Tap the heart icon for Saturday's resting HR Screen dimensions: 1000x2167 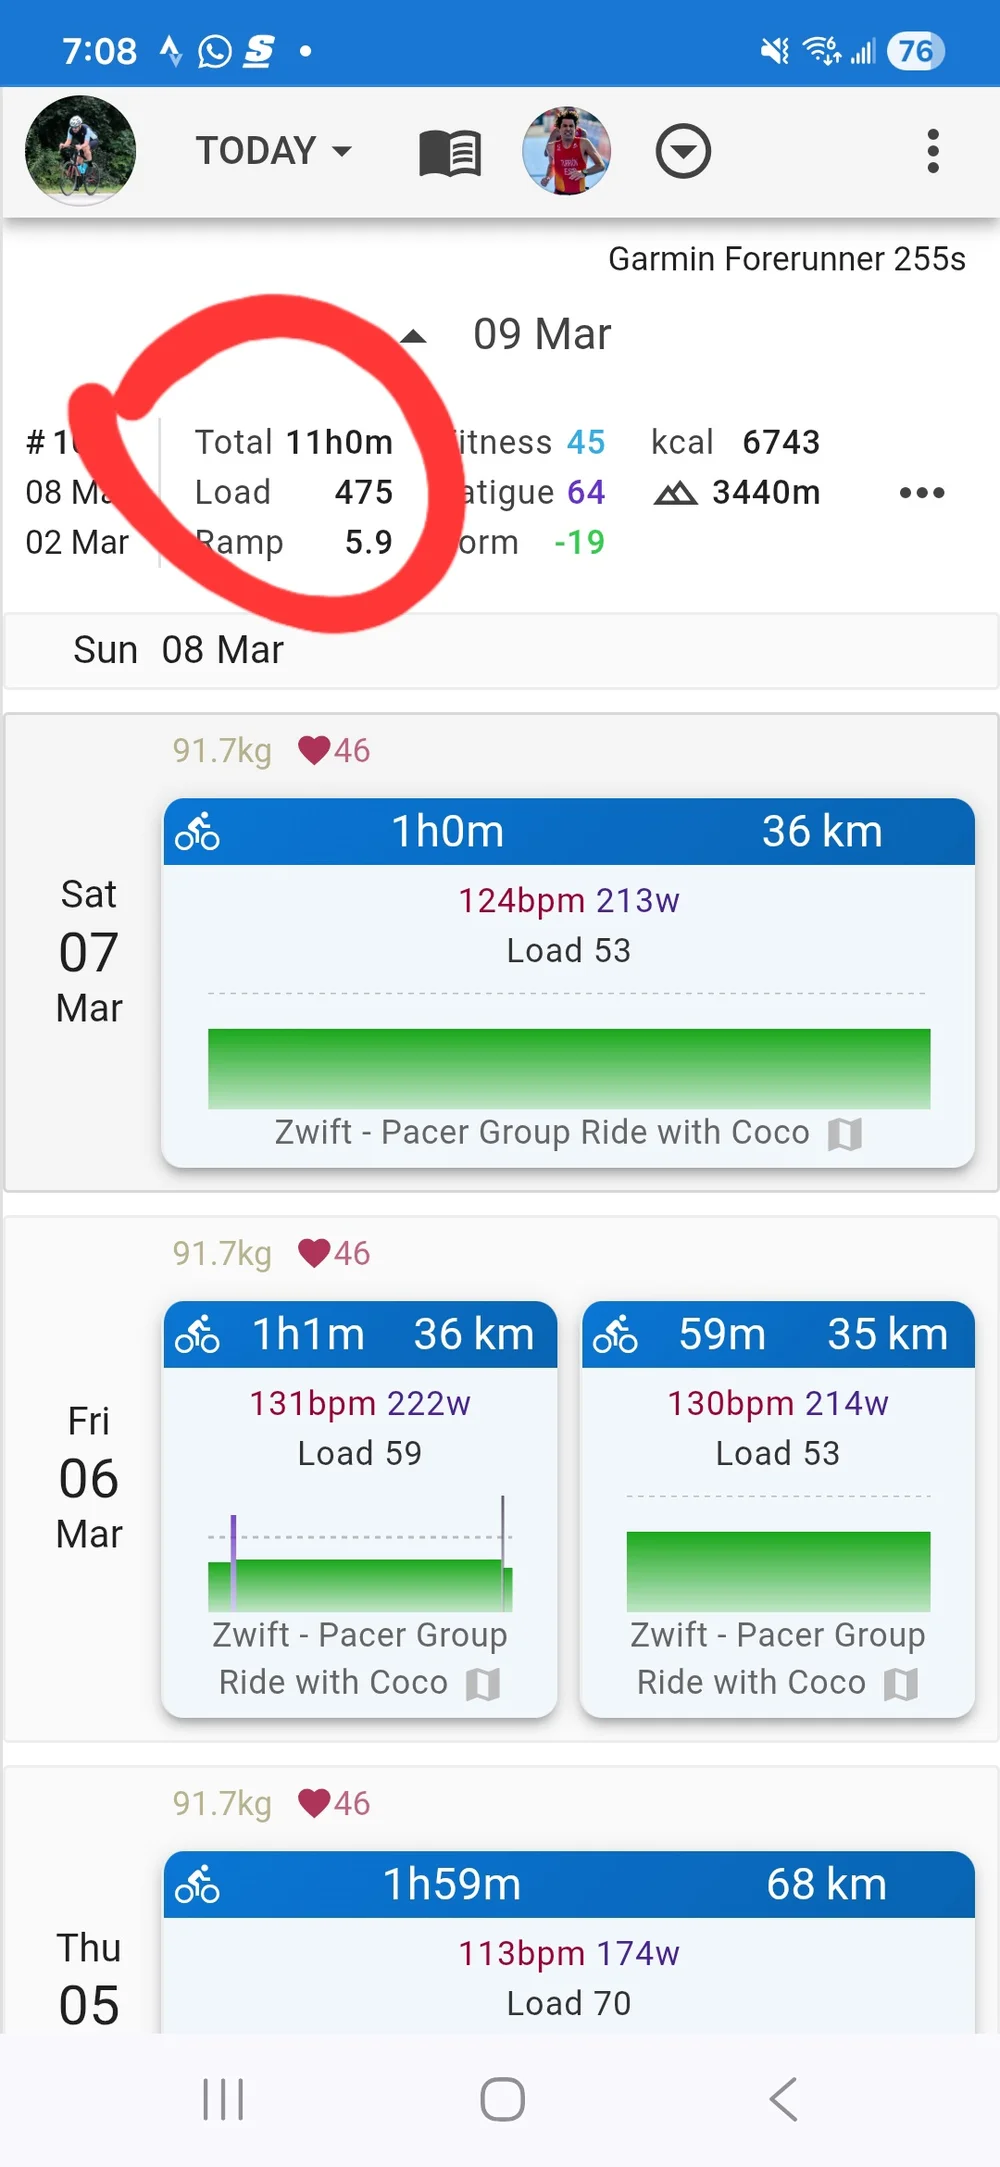[314, 750]
